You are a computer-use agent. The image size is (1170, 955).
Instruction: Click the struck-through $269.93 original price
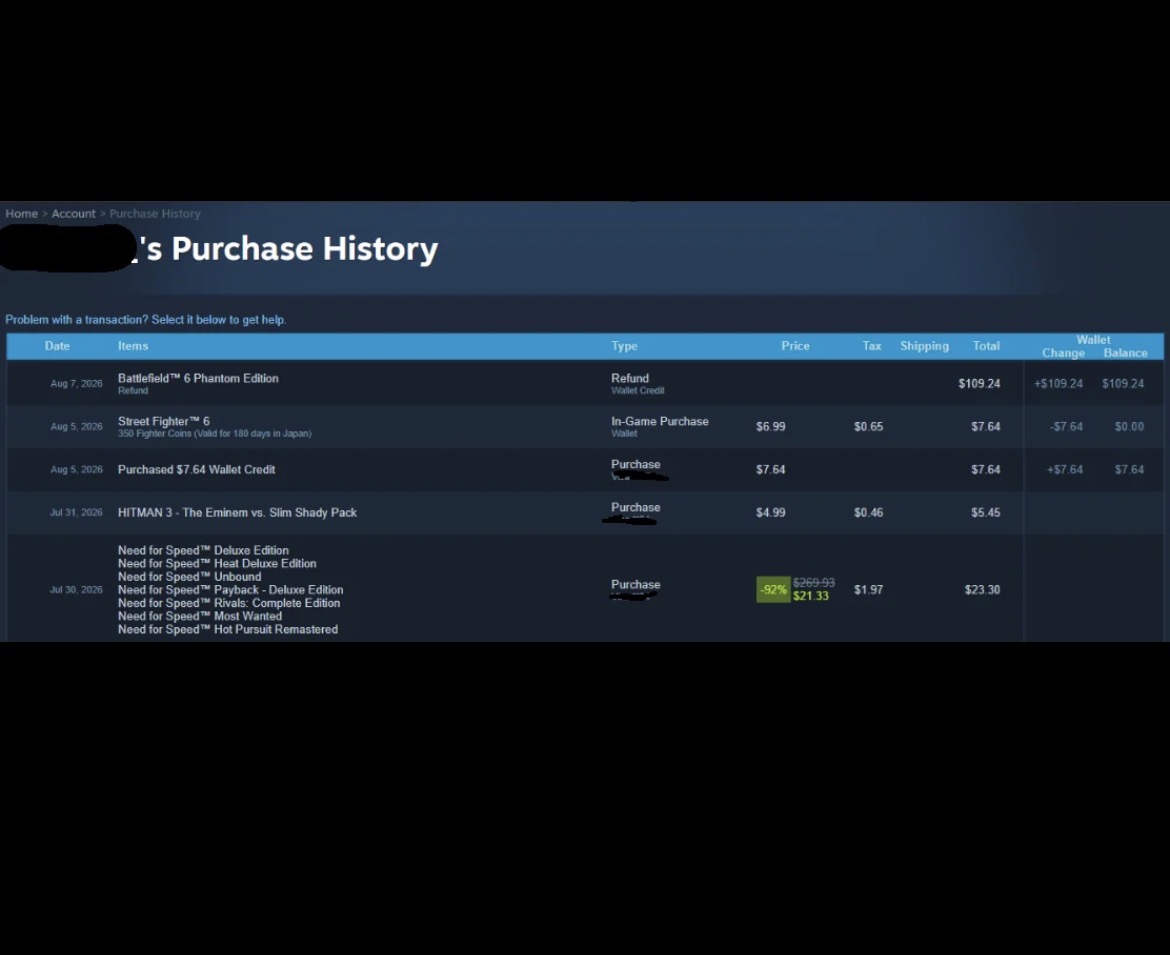(813, 583)
